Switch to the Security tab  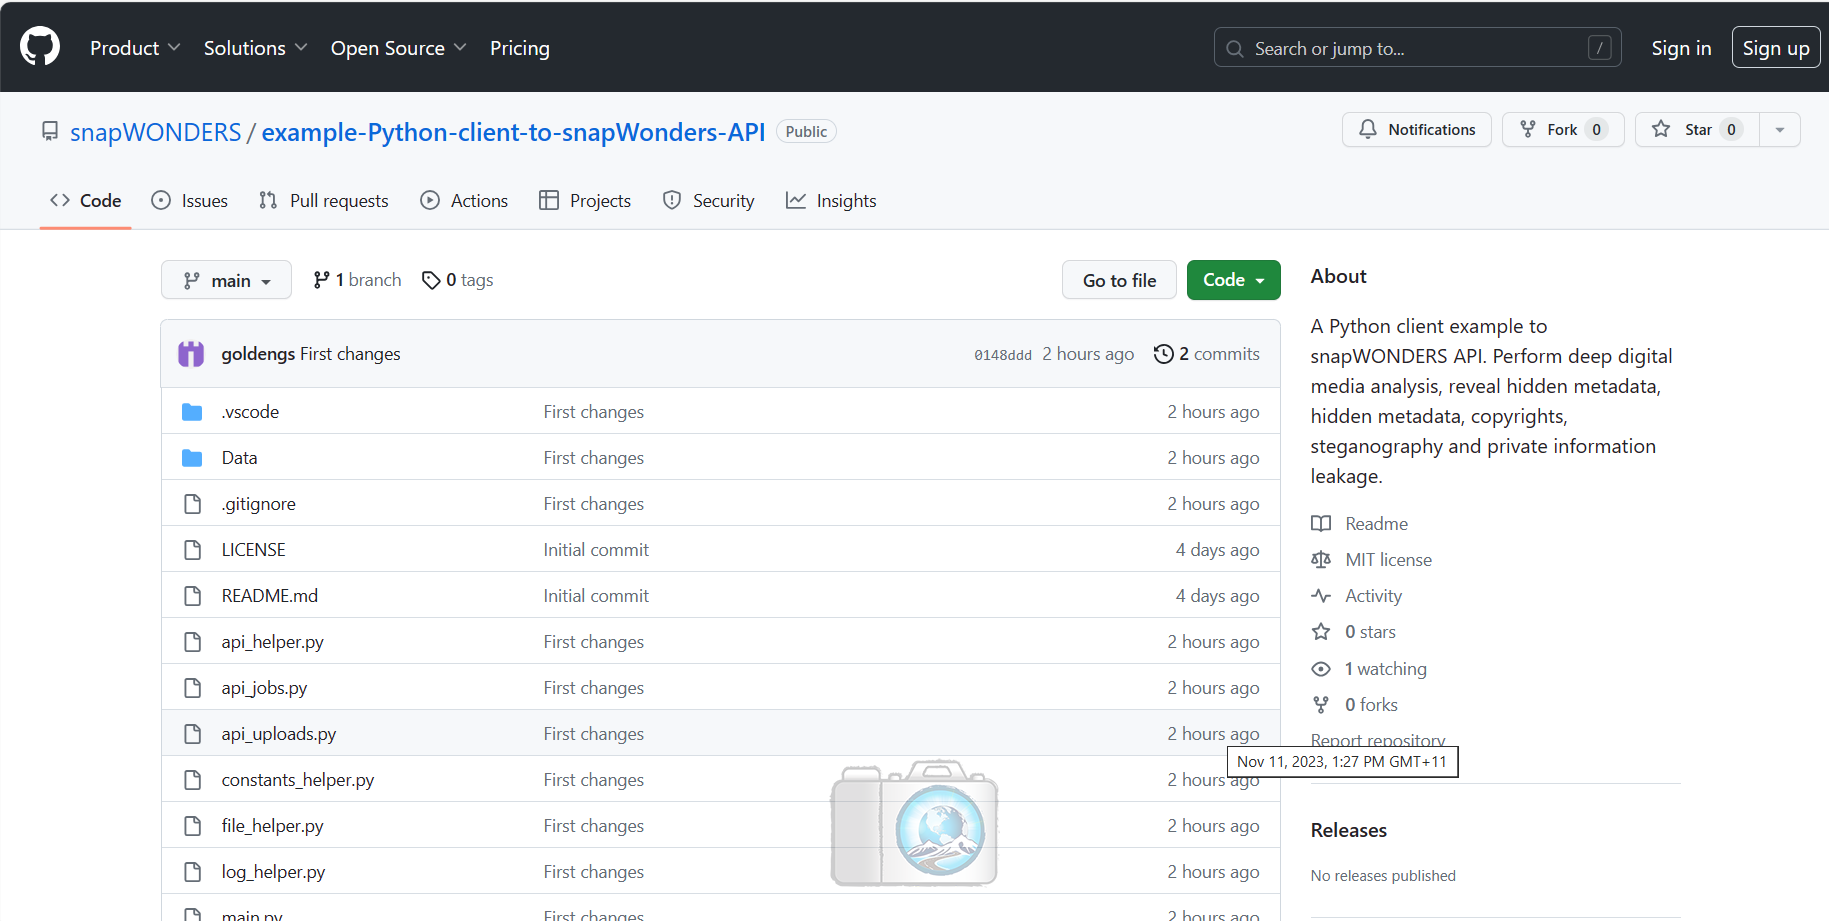coord(709,201)
